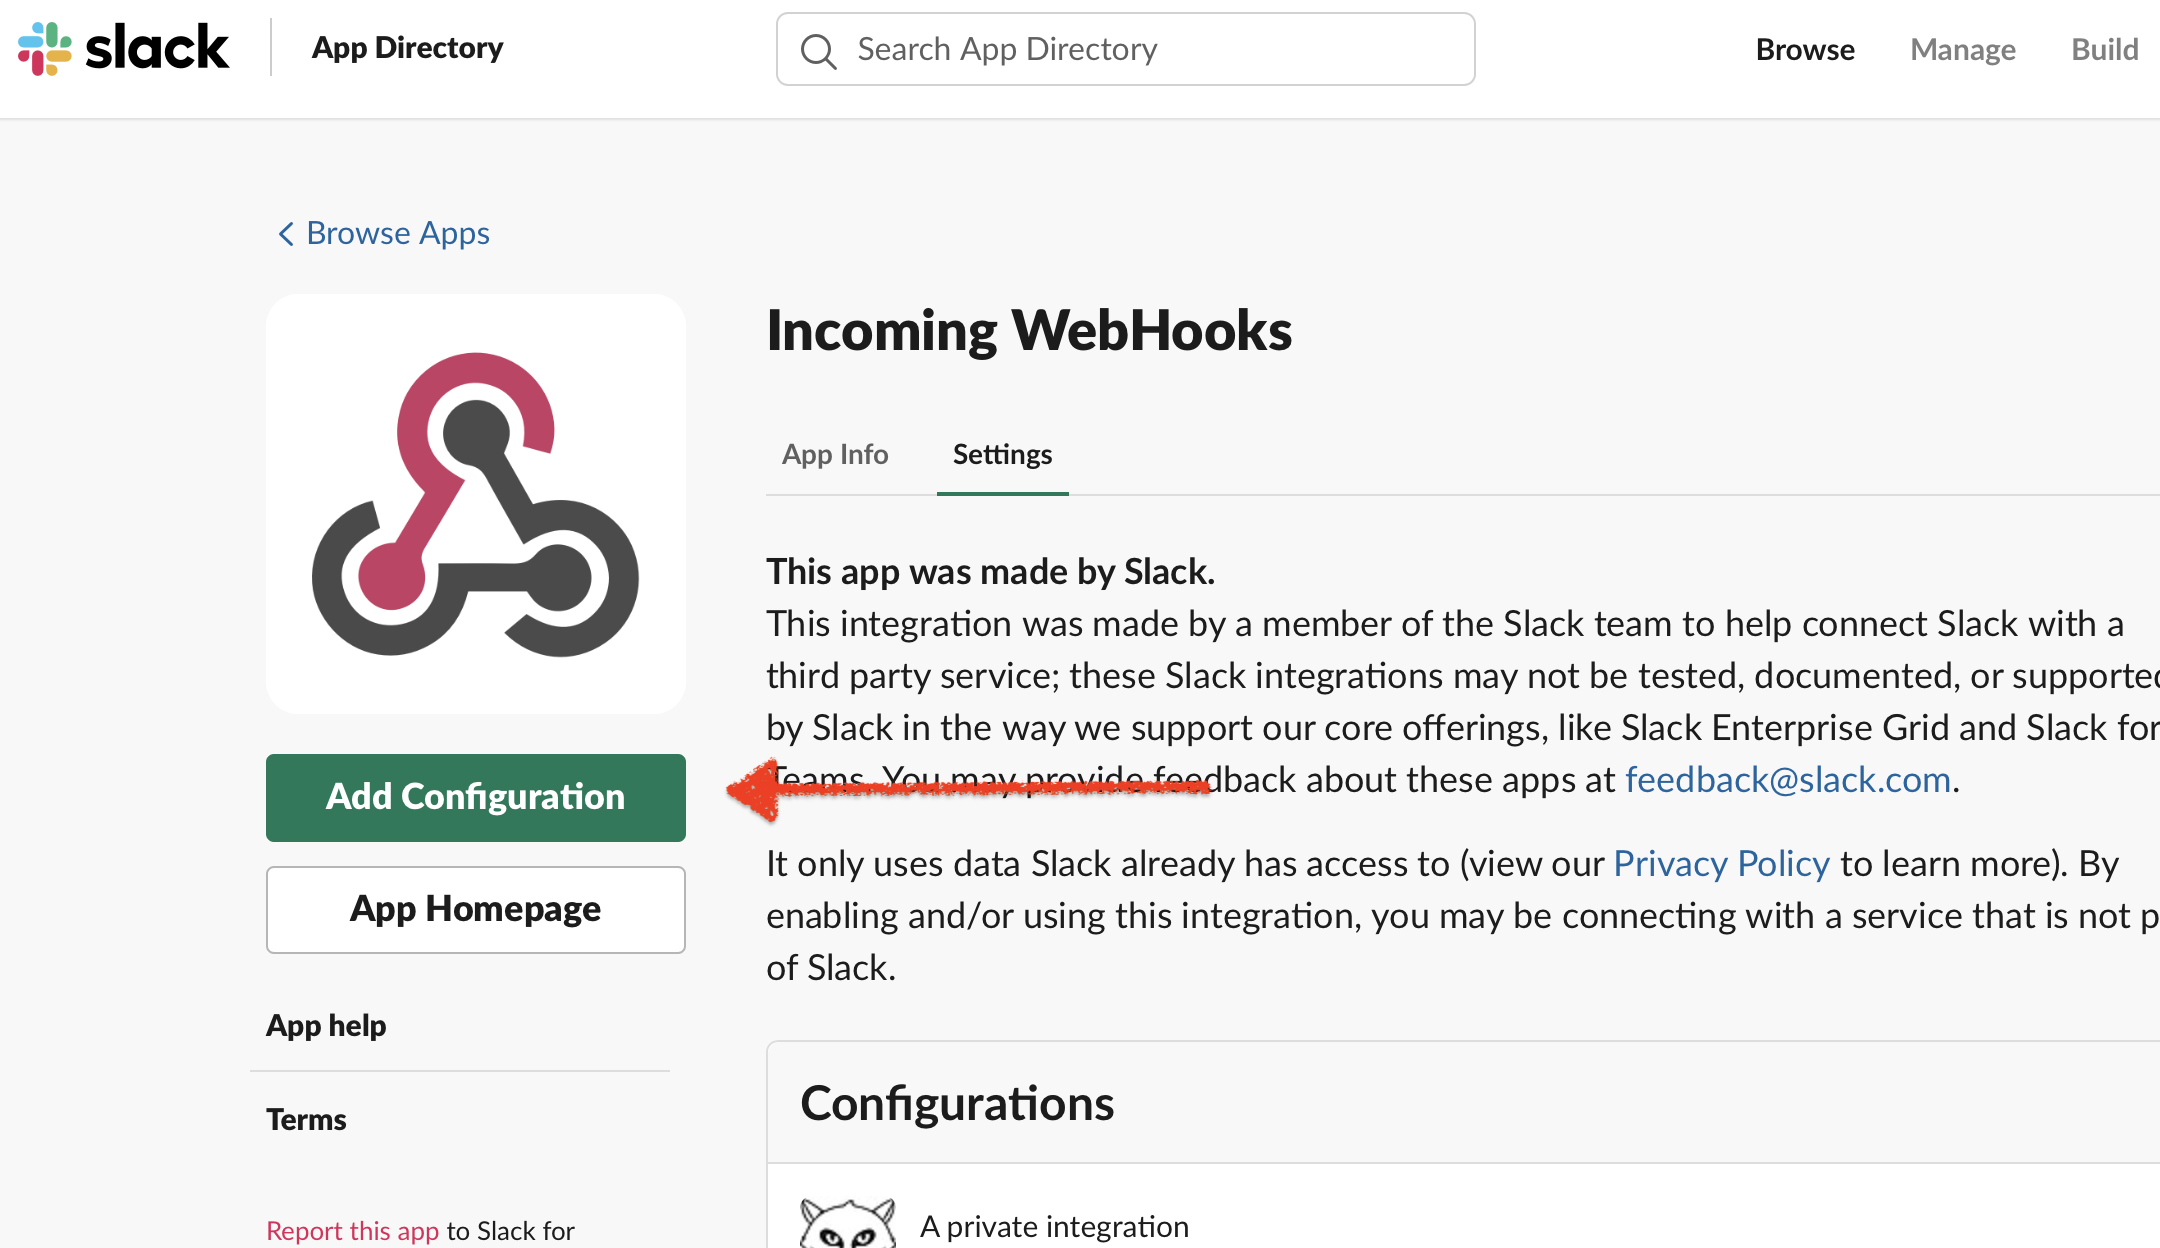Screen dimensions: 2160x1248
Task: Click Report this app link
Action: point(352,1230)
